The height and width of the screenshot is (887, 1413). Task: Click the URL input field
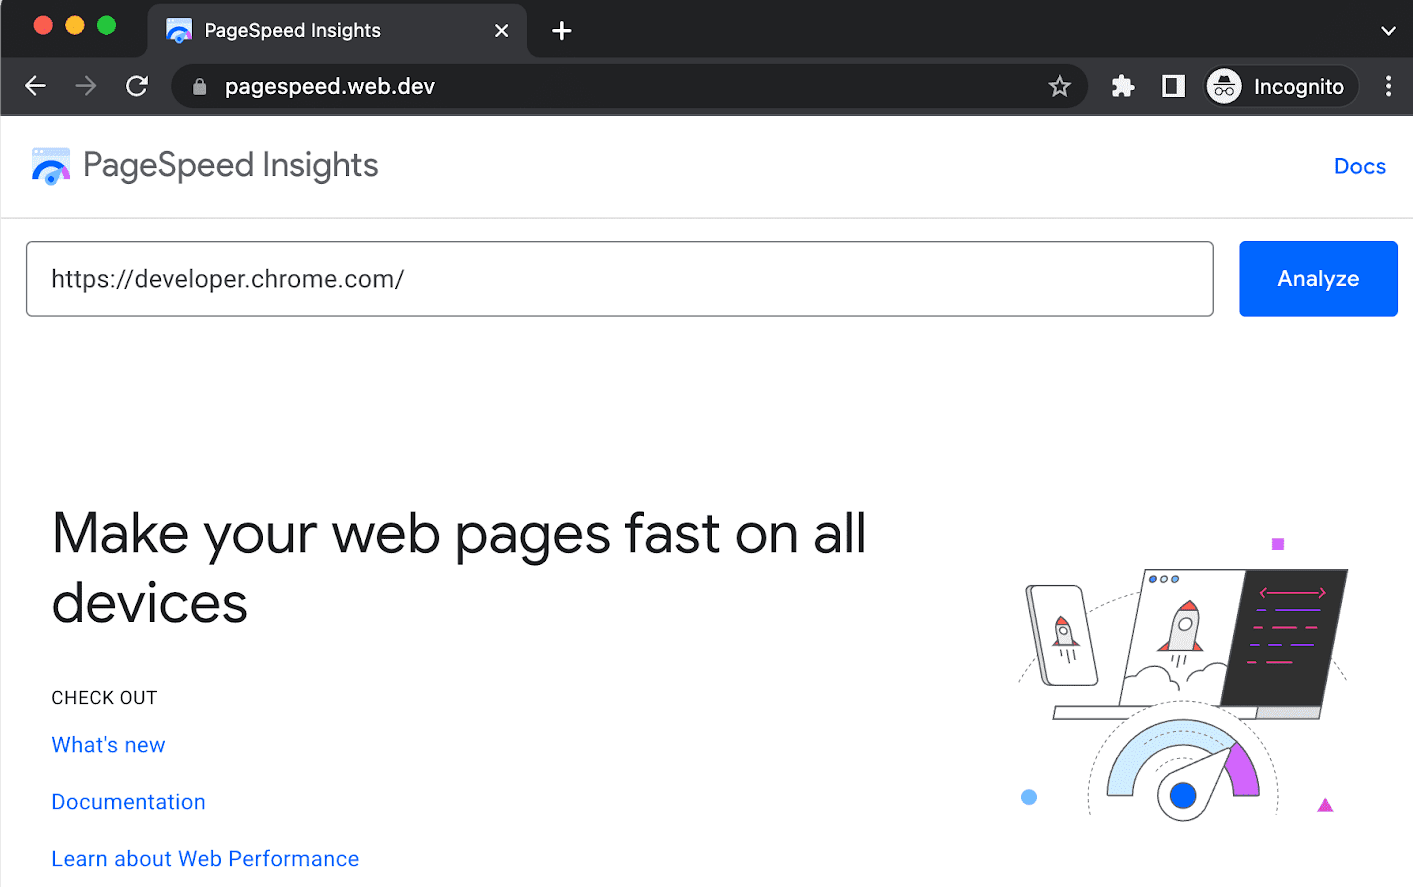pos(619,279)
